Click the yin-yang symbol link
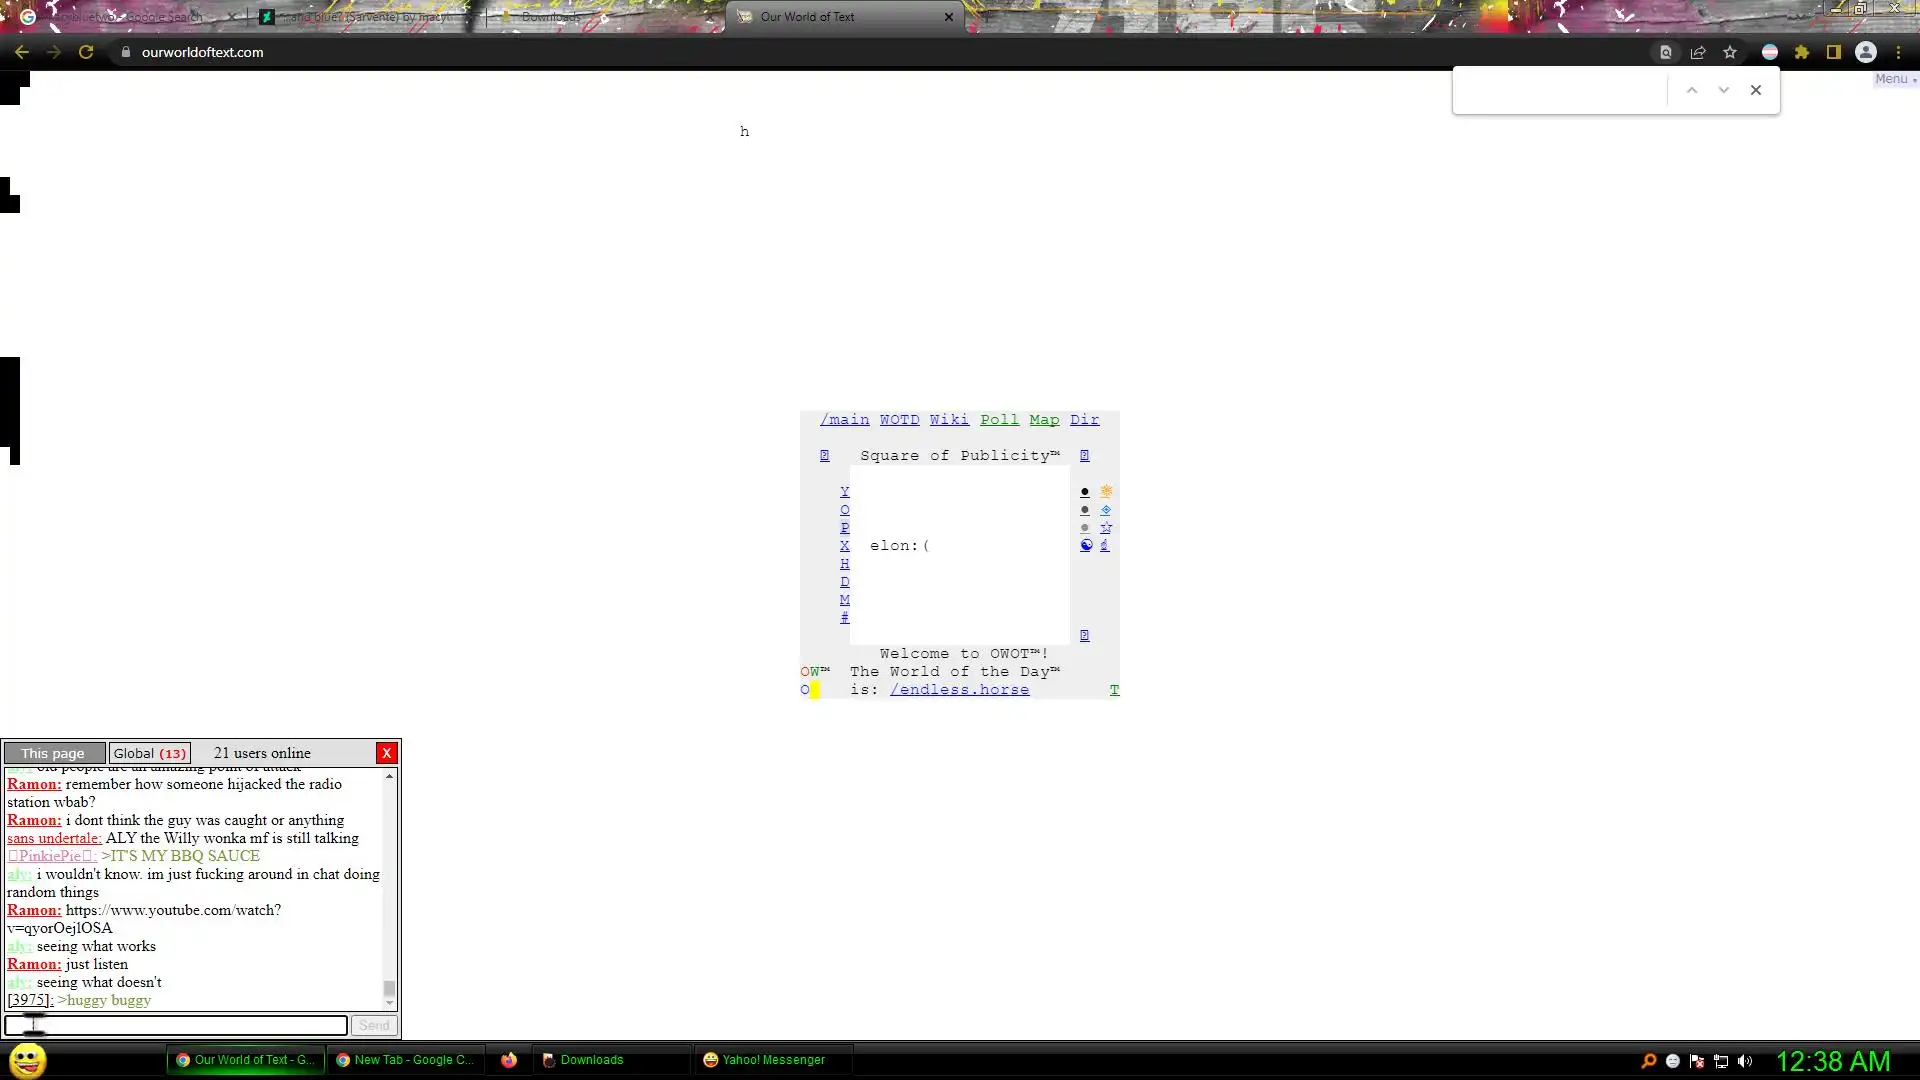Viewport: 1920px width, 1080px height. pyautogui.click(x=1086, y=546)
